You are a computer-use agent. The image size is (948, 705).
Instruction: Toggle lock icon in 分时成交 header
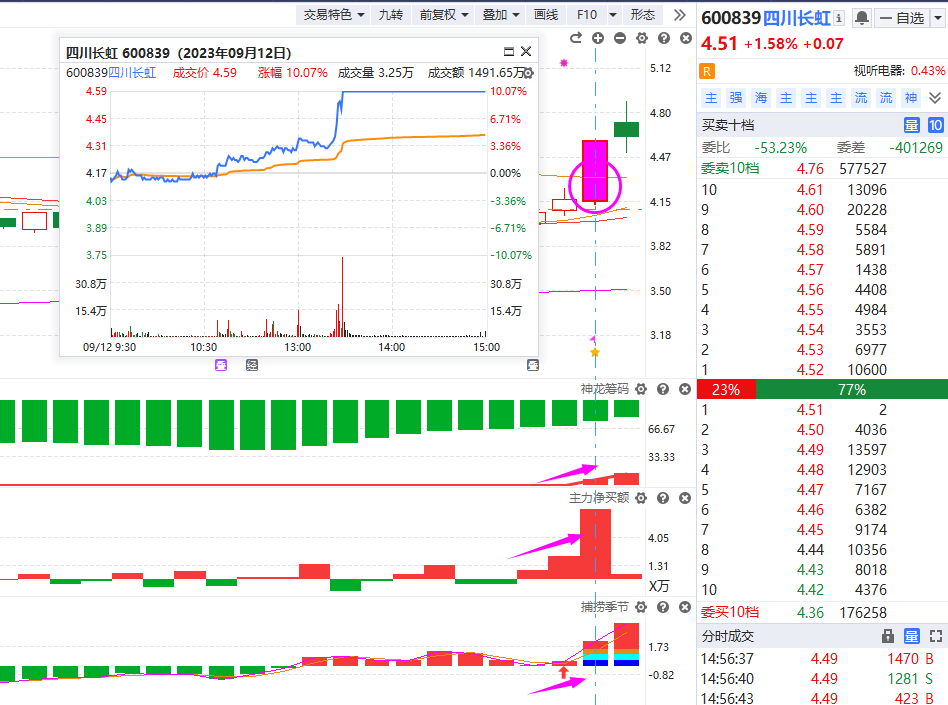[x=888, y=636]
